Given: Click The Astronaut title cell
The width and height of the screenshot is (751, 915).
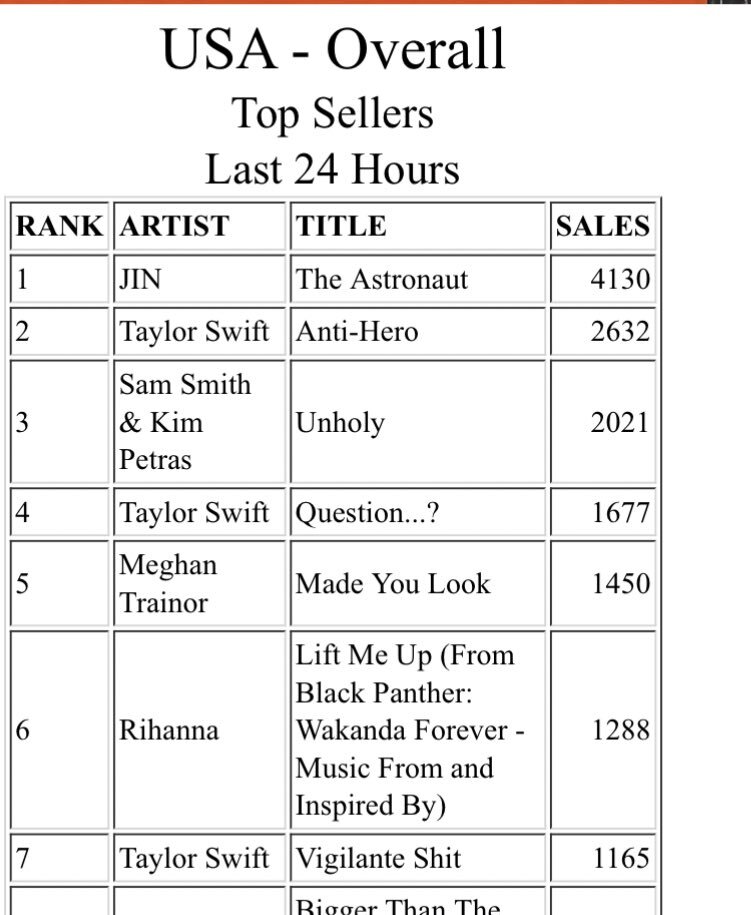Looking at the screenshot, I should pos(381,279).
